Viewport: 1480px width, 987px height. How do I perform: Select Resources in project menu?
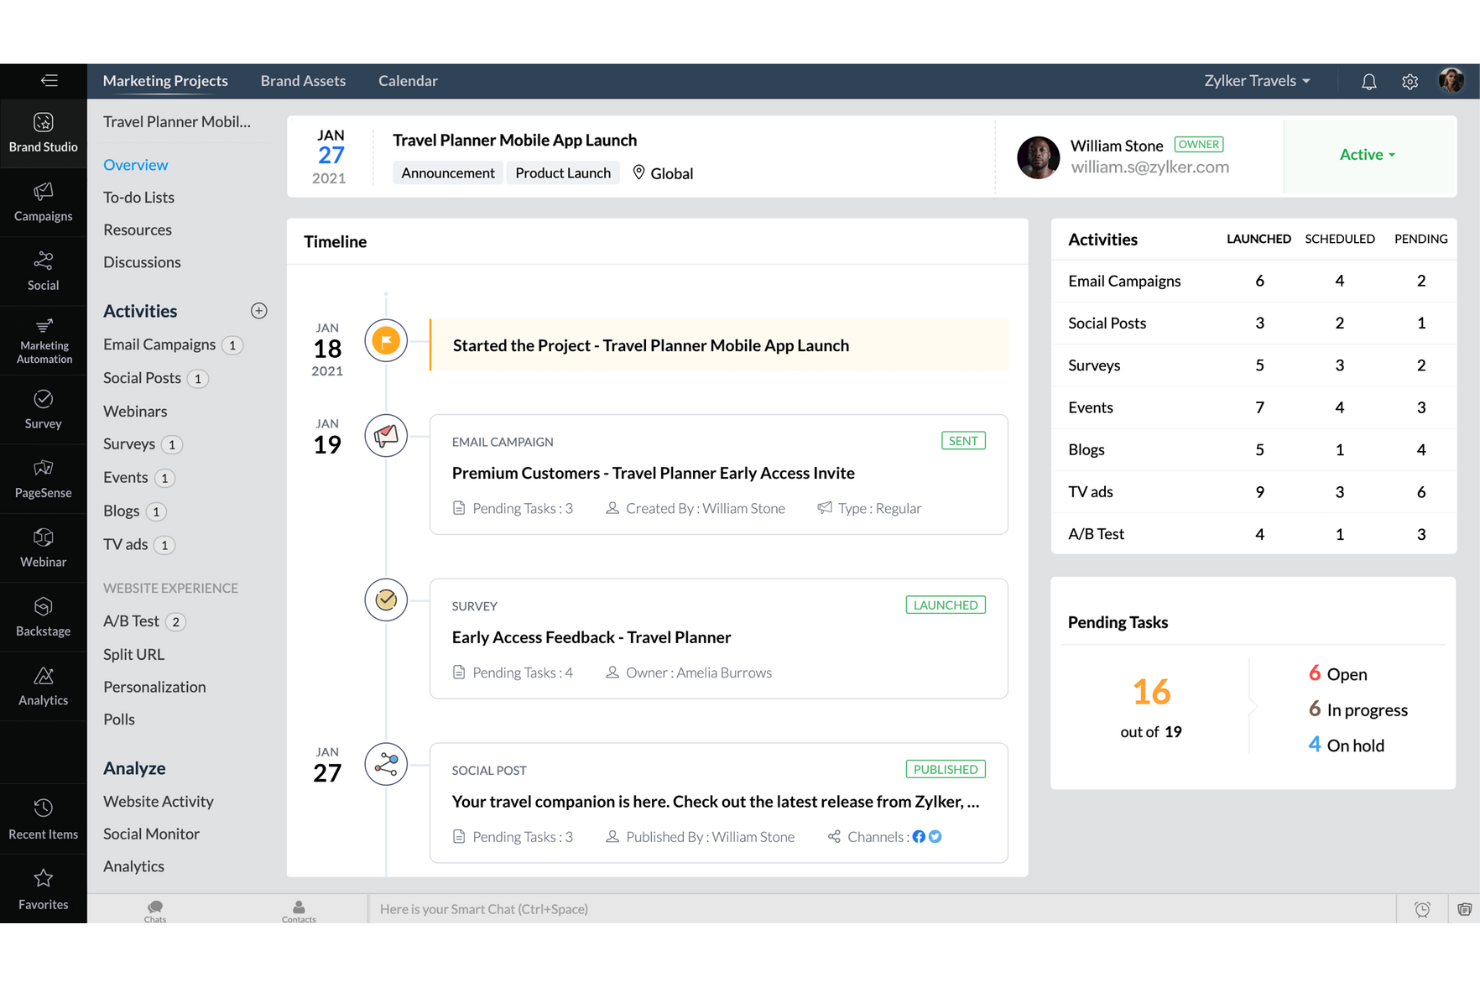click(x=138, y=230)
